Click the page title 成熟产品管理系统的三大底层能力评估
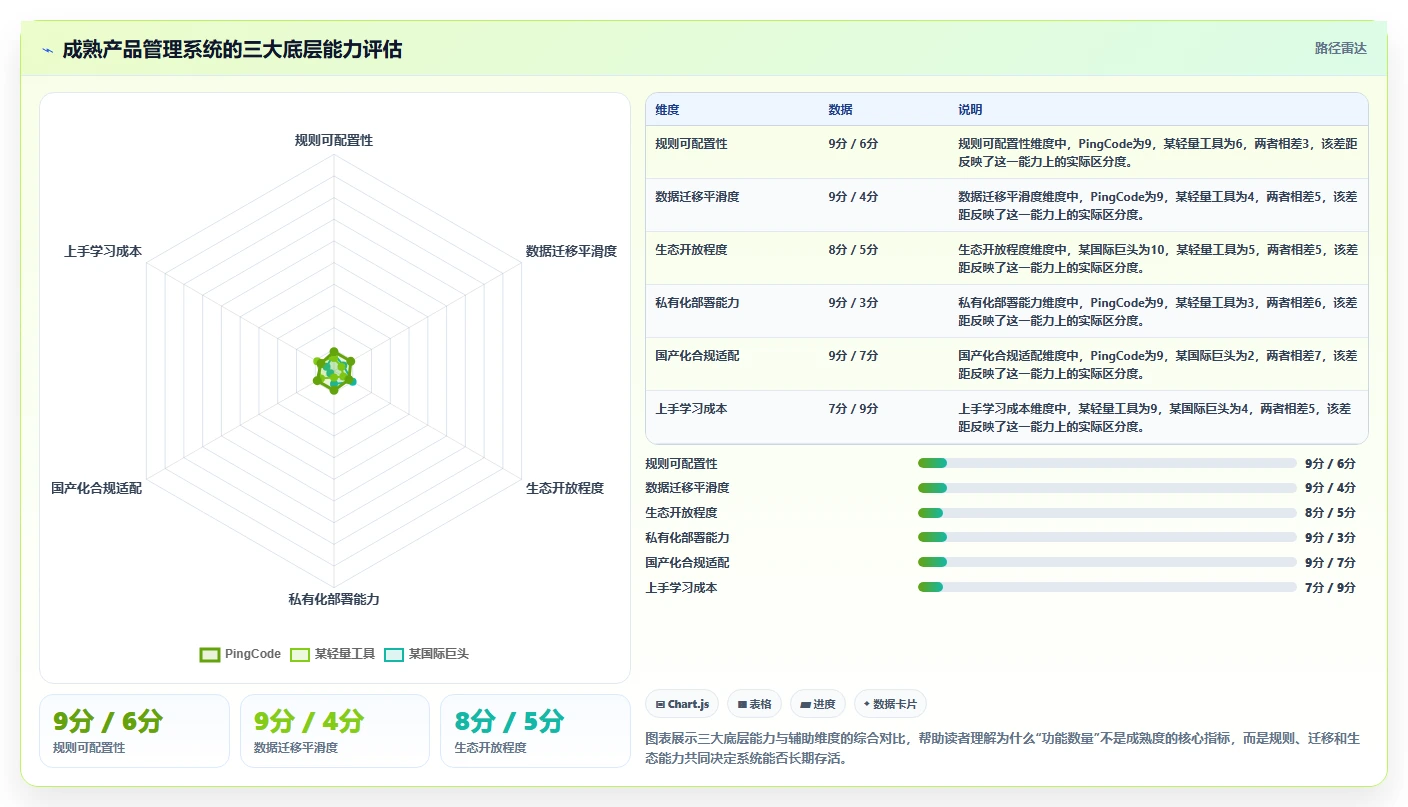1408x807 pixels. (x=232, y=49)
